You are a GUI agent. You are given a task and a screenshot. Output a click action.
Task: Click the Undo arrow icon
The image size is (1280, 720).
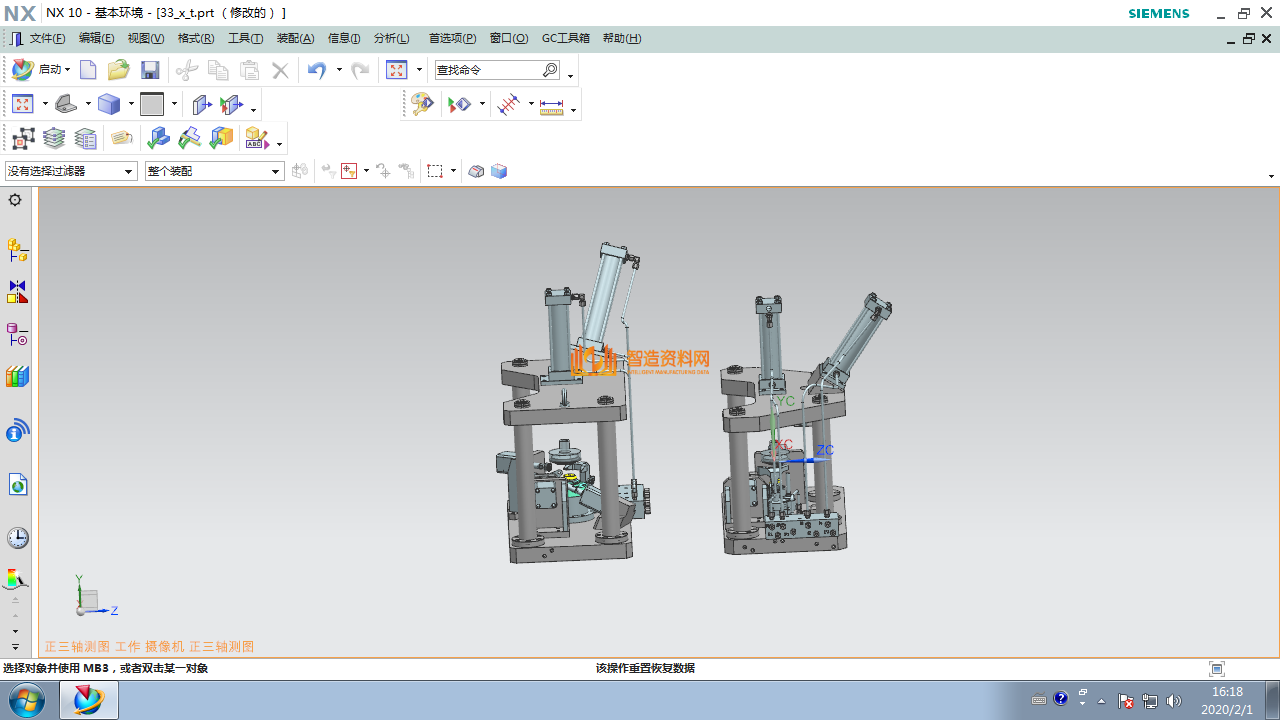pyautogui.click(x=317, y=70)
